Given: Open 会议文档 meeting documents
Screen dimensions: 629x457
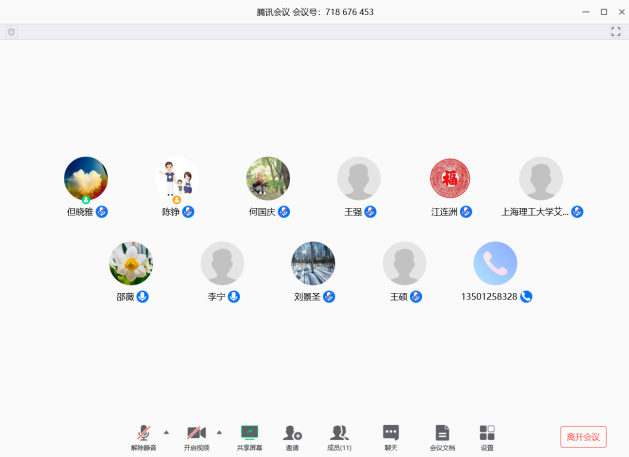Looking at the screenshot, I should [441, 434].
